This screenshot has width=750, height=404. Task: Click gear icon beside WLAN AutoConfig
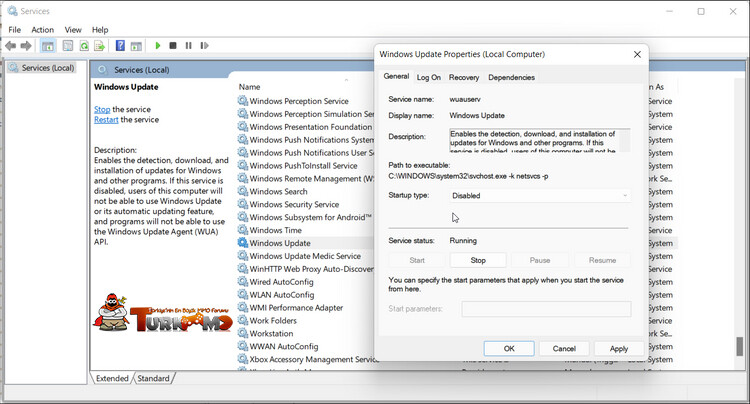[243, 295]
